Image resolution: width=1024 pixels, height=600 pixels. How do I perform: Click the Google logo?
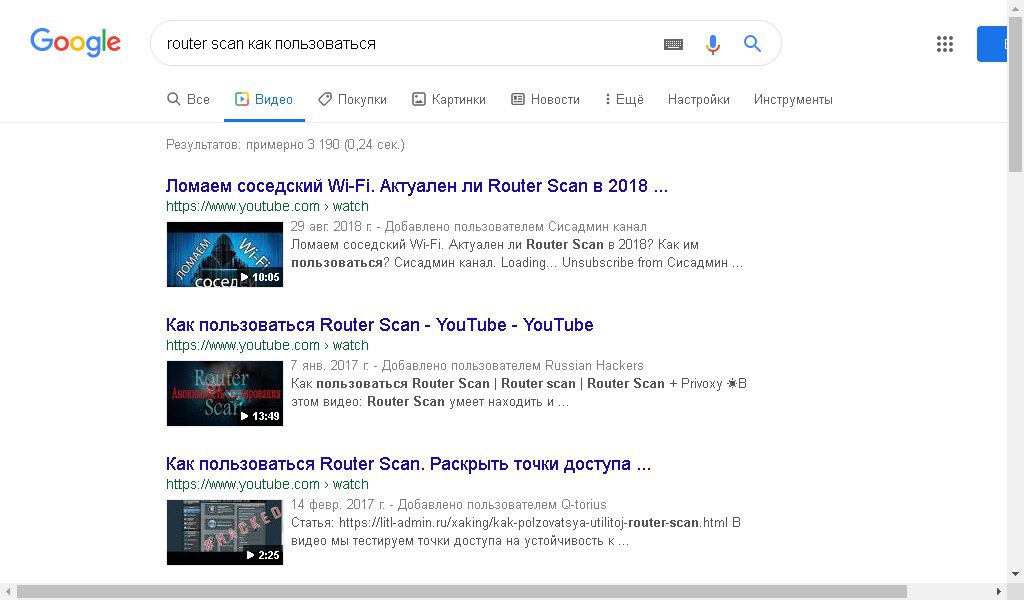coord(75,42)
